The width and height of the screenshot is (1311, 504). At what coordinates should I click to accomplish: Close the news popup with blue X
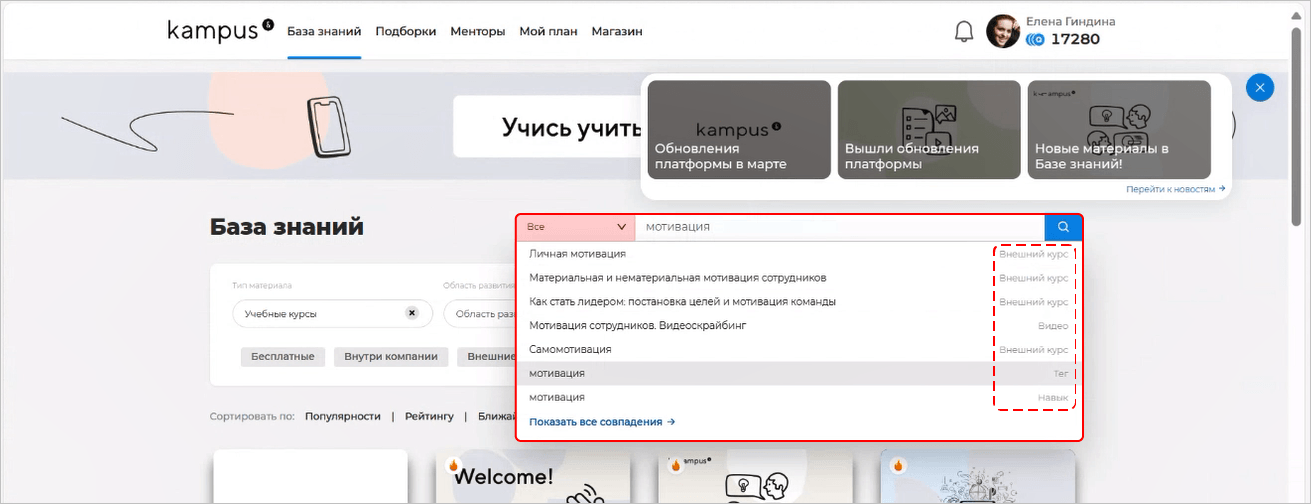(1260, 88)
